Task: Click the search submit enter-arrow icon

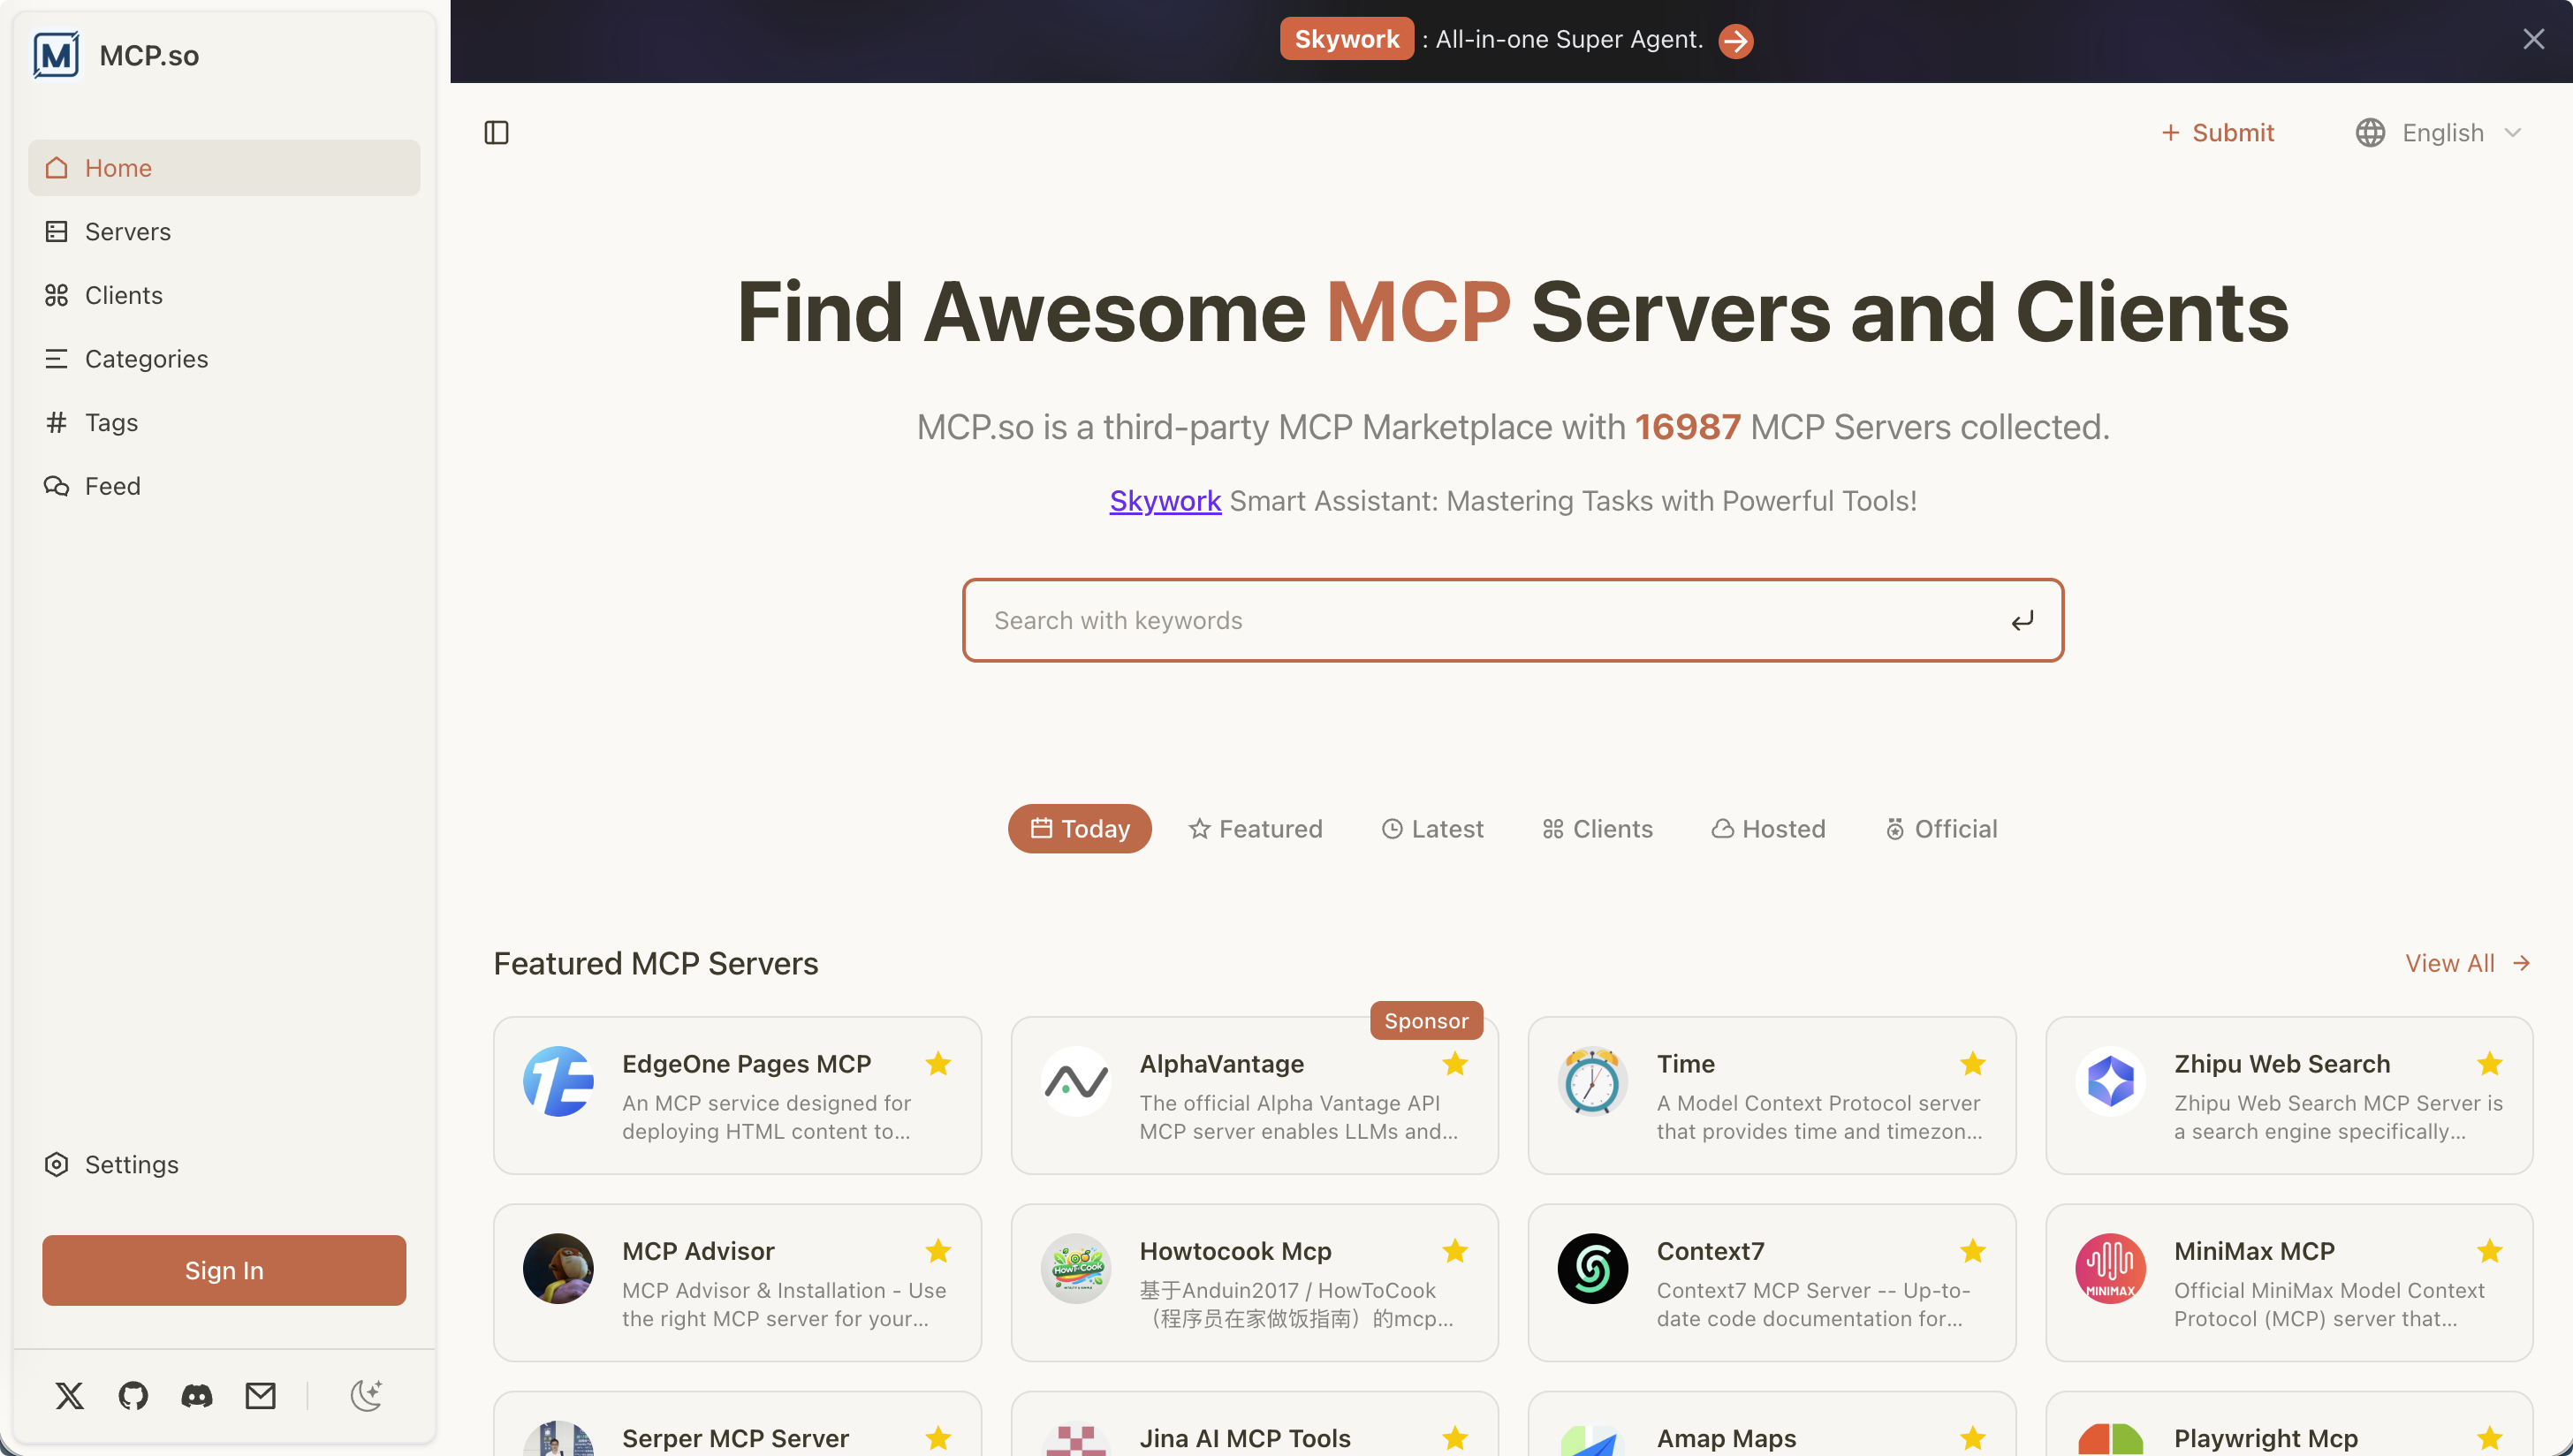Action: click(2022, 621)
